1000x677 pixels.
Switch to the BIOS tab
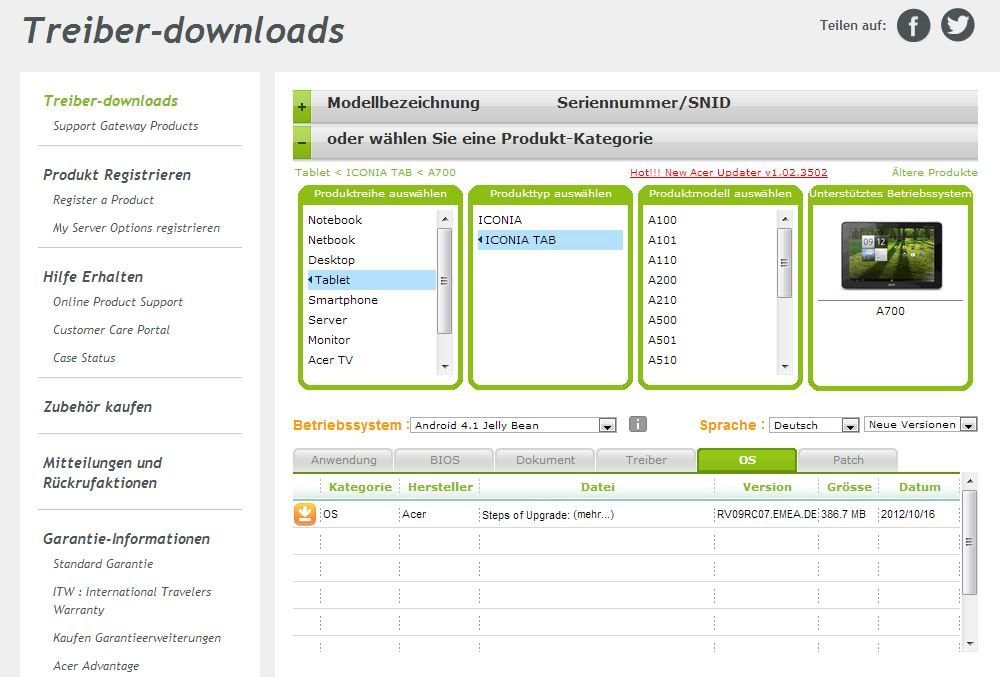(445, 460)
